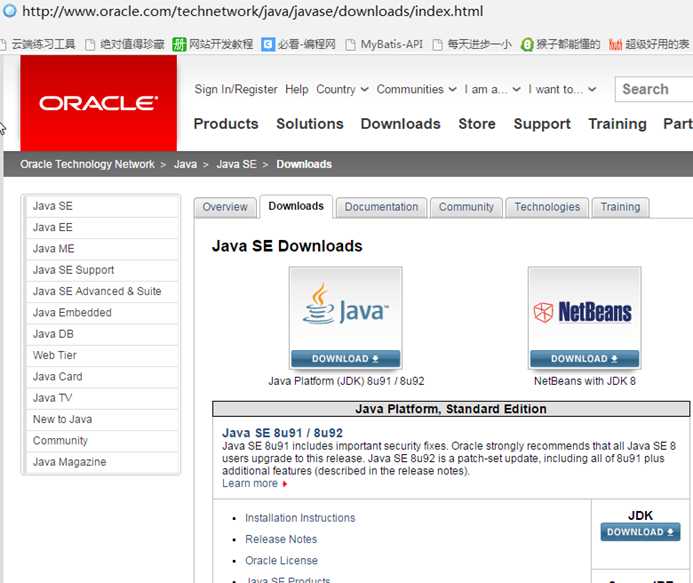Click the 'NetBeans with JDK 8' caption
Image resolution: width=693 pixels, height=583 pixels.
click(x=584, y=381)
